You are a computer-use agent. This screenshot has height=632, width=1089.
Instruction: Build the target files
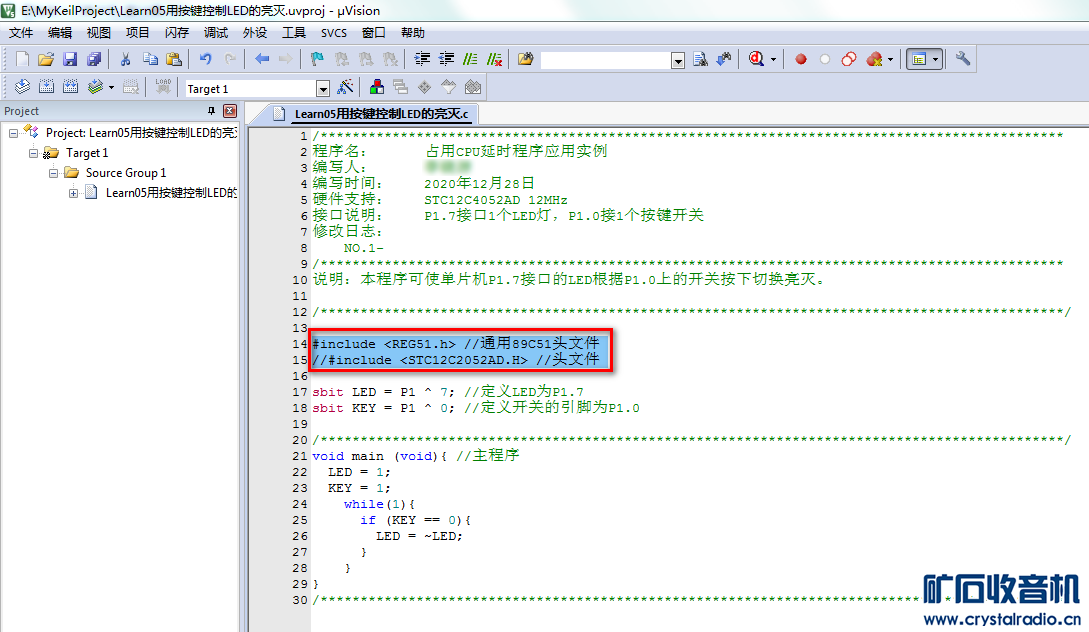(x=47, y=88)
